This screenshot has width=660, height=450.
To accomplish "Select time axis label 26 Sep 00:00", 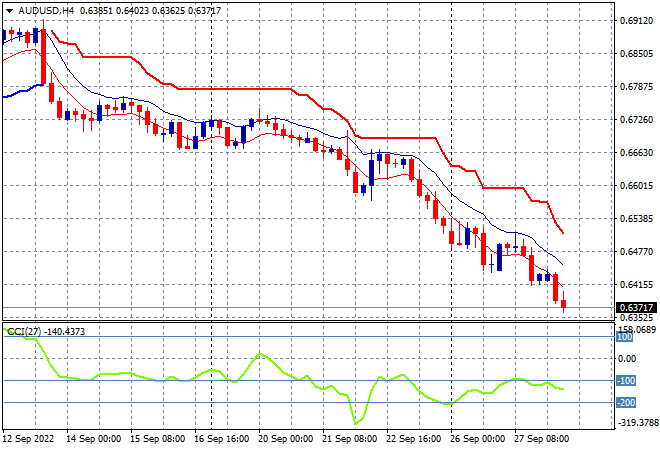I will click(477, 439).
